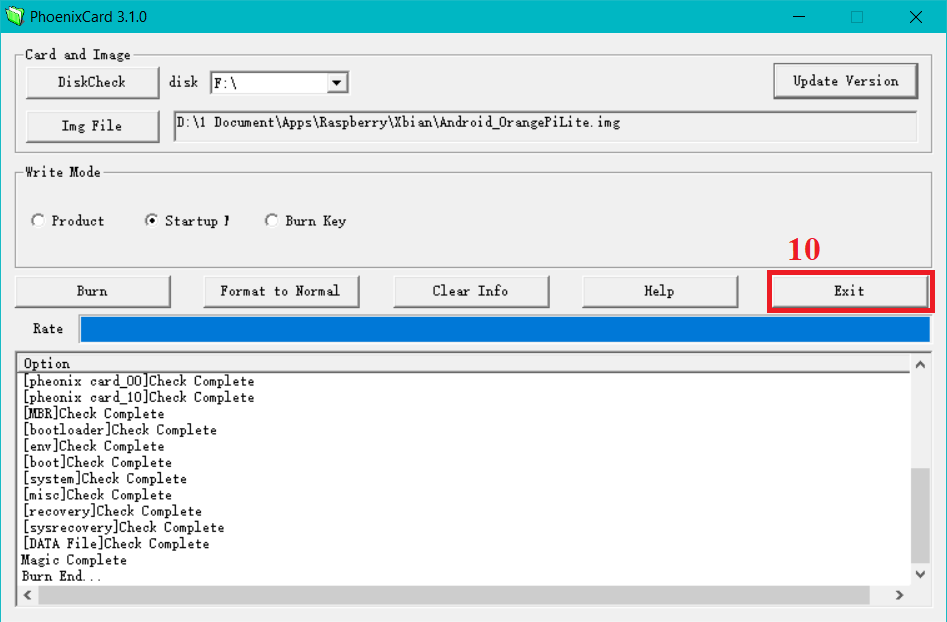This screenshot has width=947, height=622.
Task: Select the Burn Key write mode
Action: tap(306, 221)
